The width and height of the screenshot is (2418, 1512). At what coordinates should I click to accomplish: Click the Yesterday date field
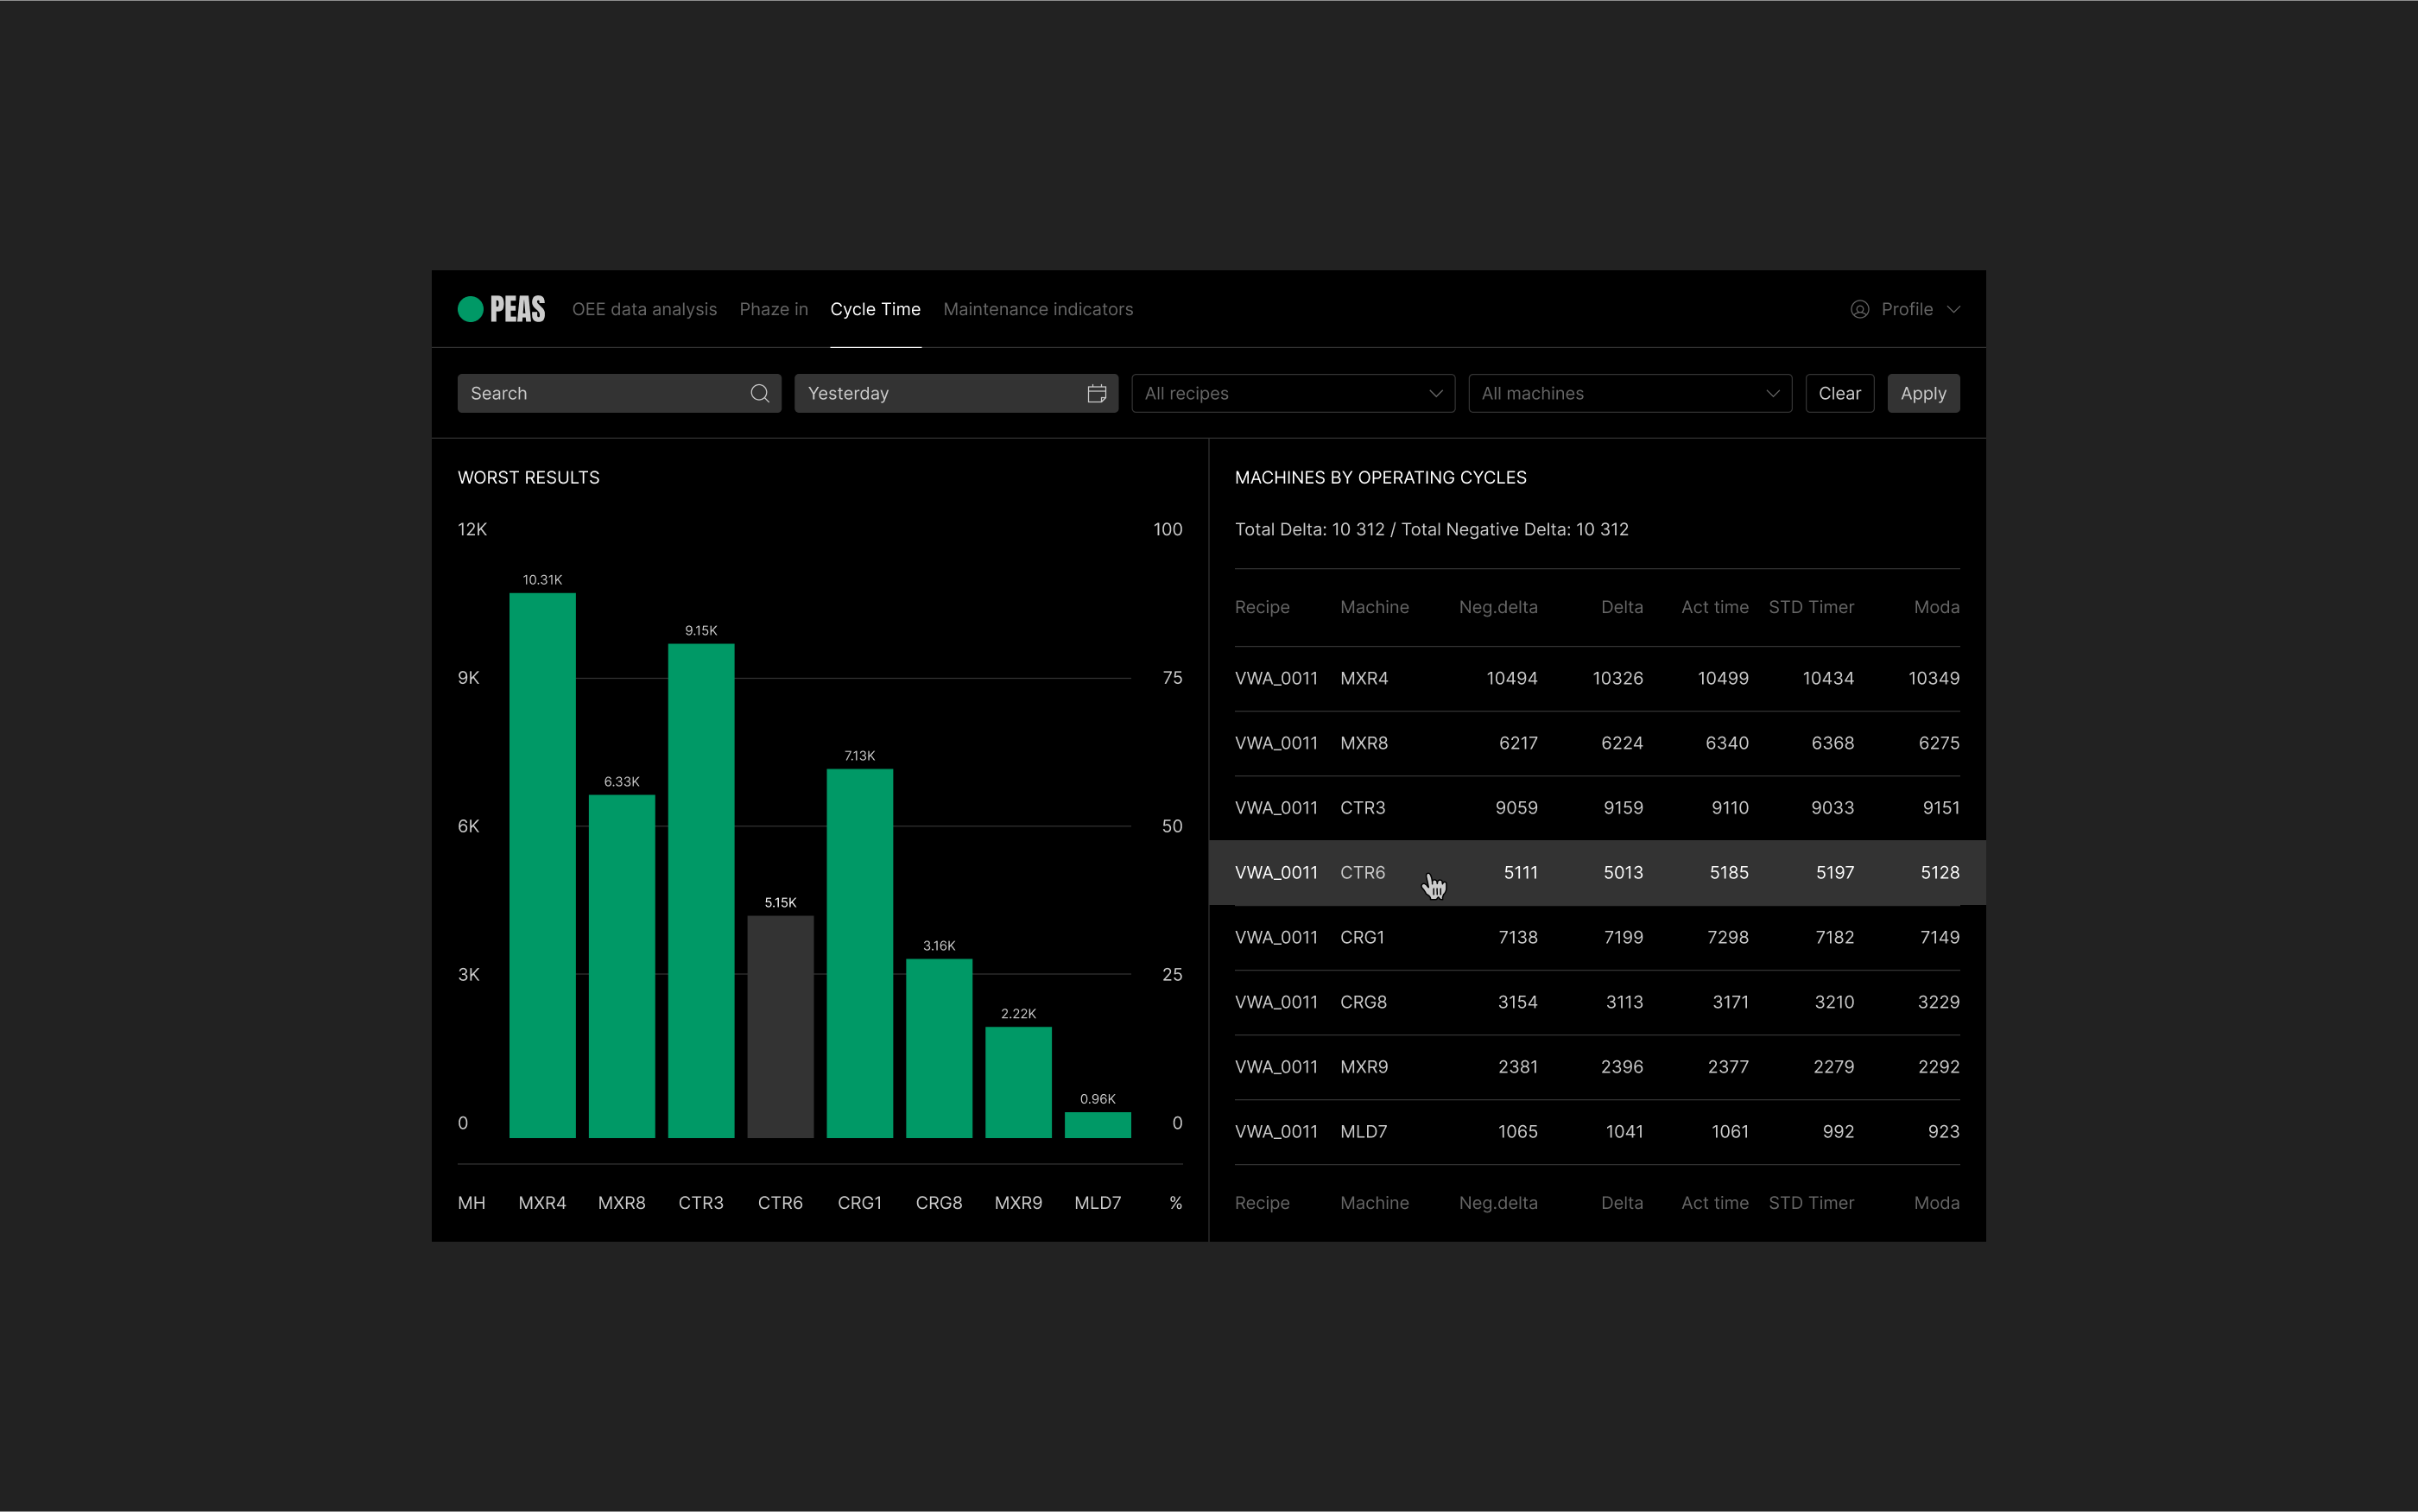click(x=940, y=393)
